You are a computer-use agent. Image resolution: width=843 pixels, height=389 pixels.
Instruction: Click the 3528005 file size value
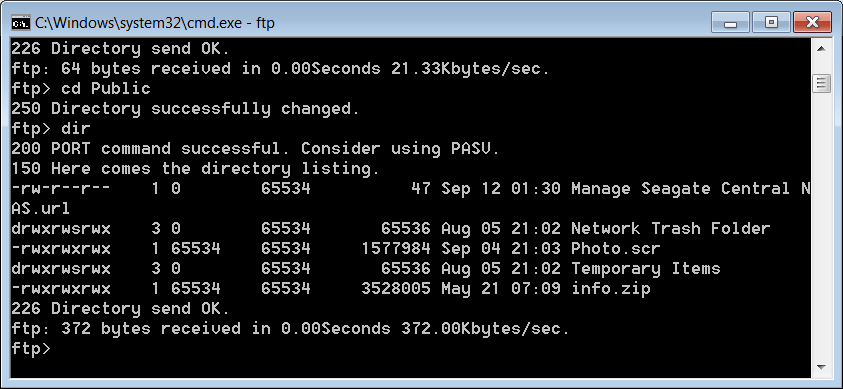[396, 289]
